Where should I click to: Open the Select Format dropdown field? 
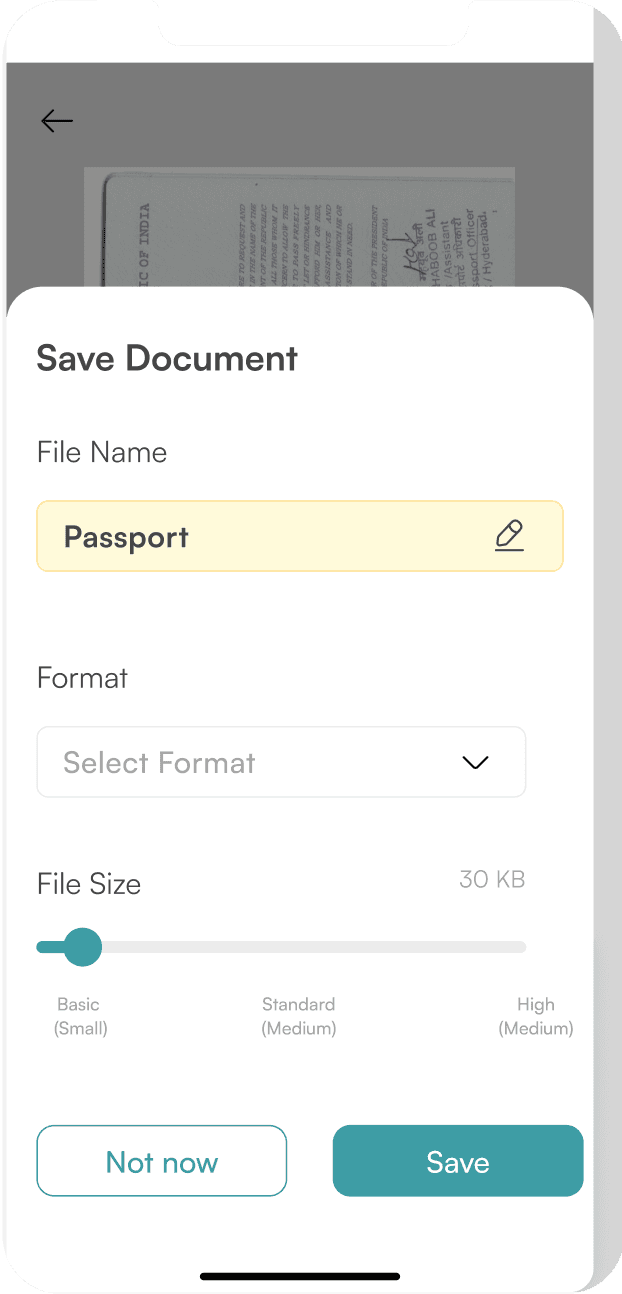281,762
